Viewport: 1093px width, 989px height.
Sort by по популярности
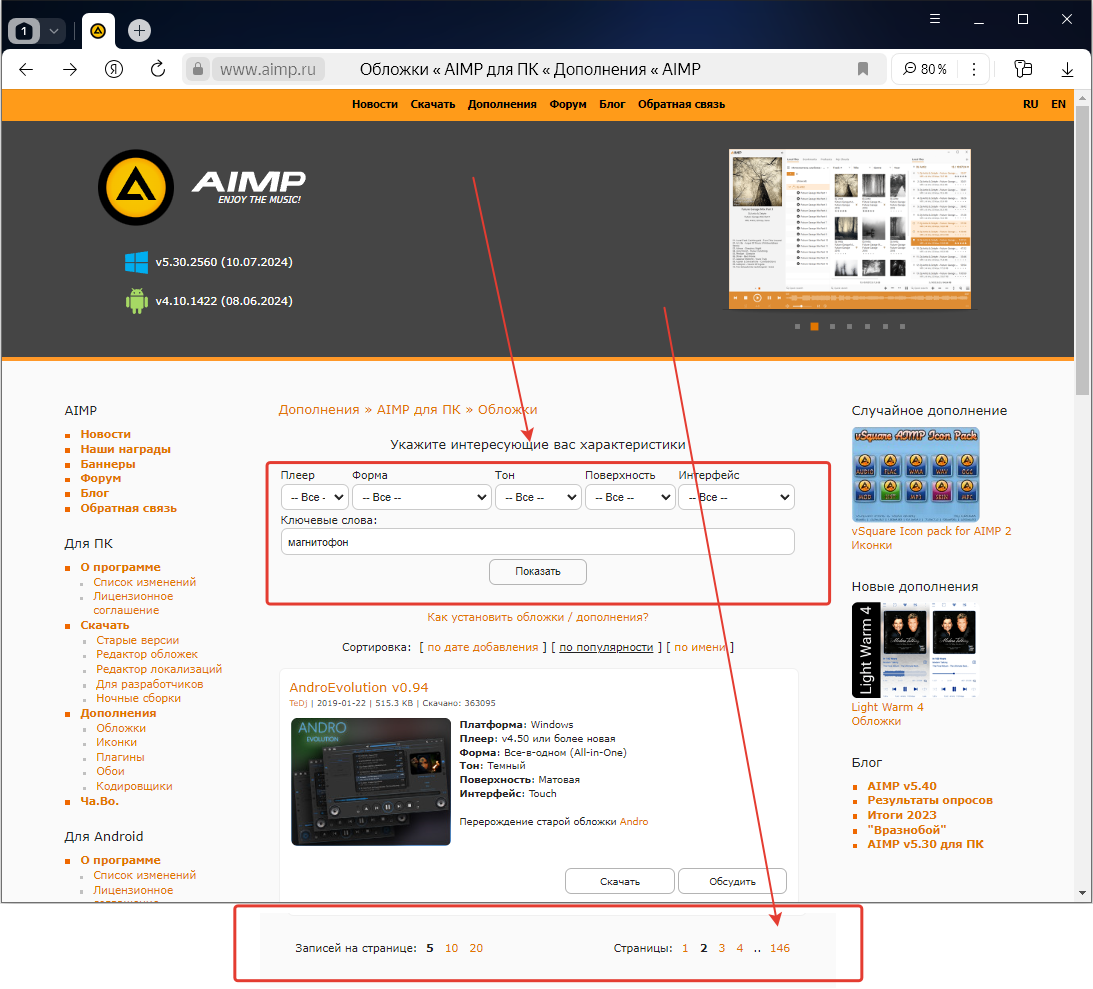point(606,647)
